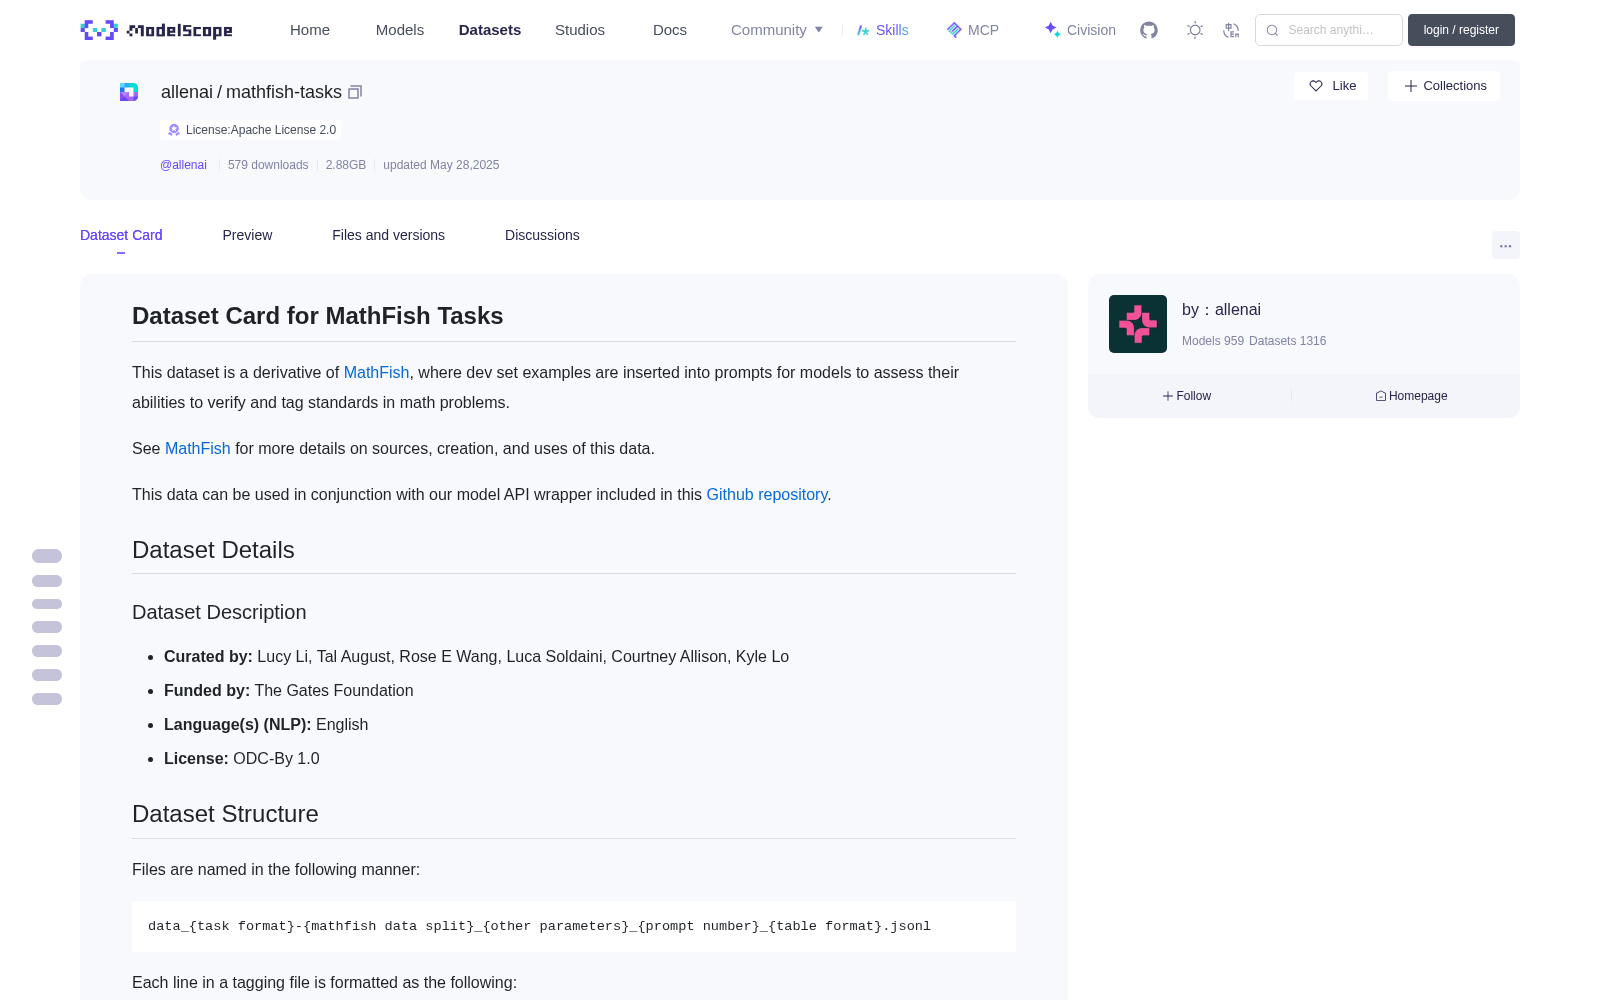Switch to the Discussions tab

click(x=542, y=235)
